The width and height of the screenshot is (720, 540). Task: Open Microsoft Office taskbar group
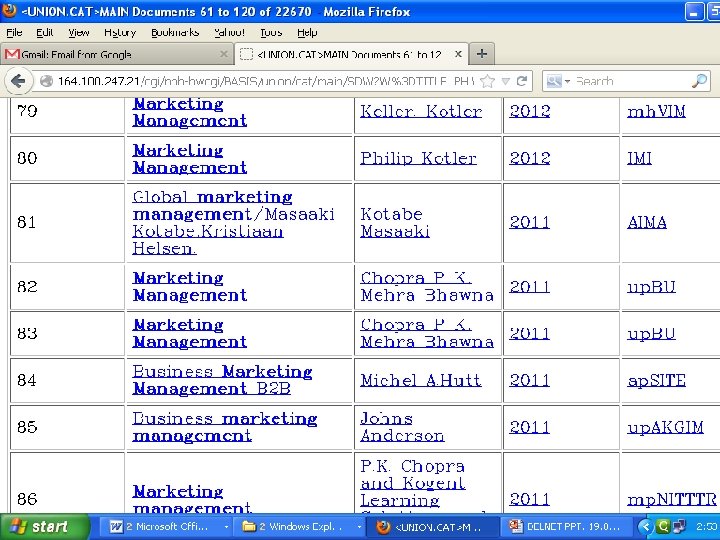point(168,527)
